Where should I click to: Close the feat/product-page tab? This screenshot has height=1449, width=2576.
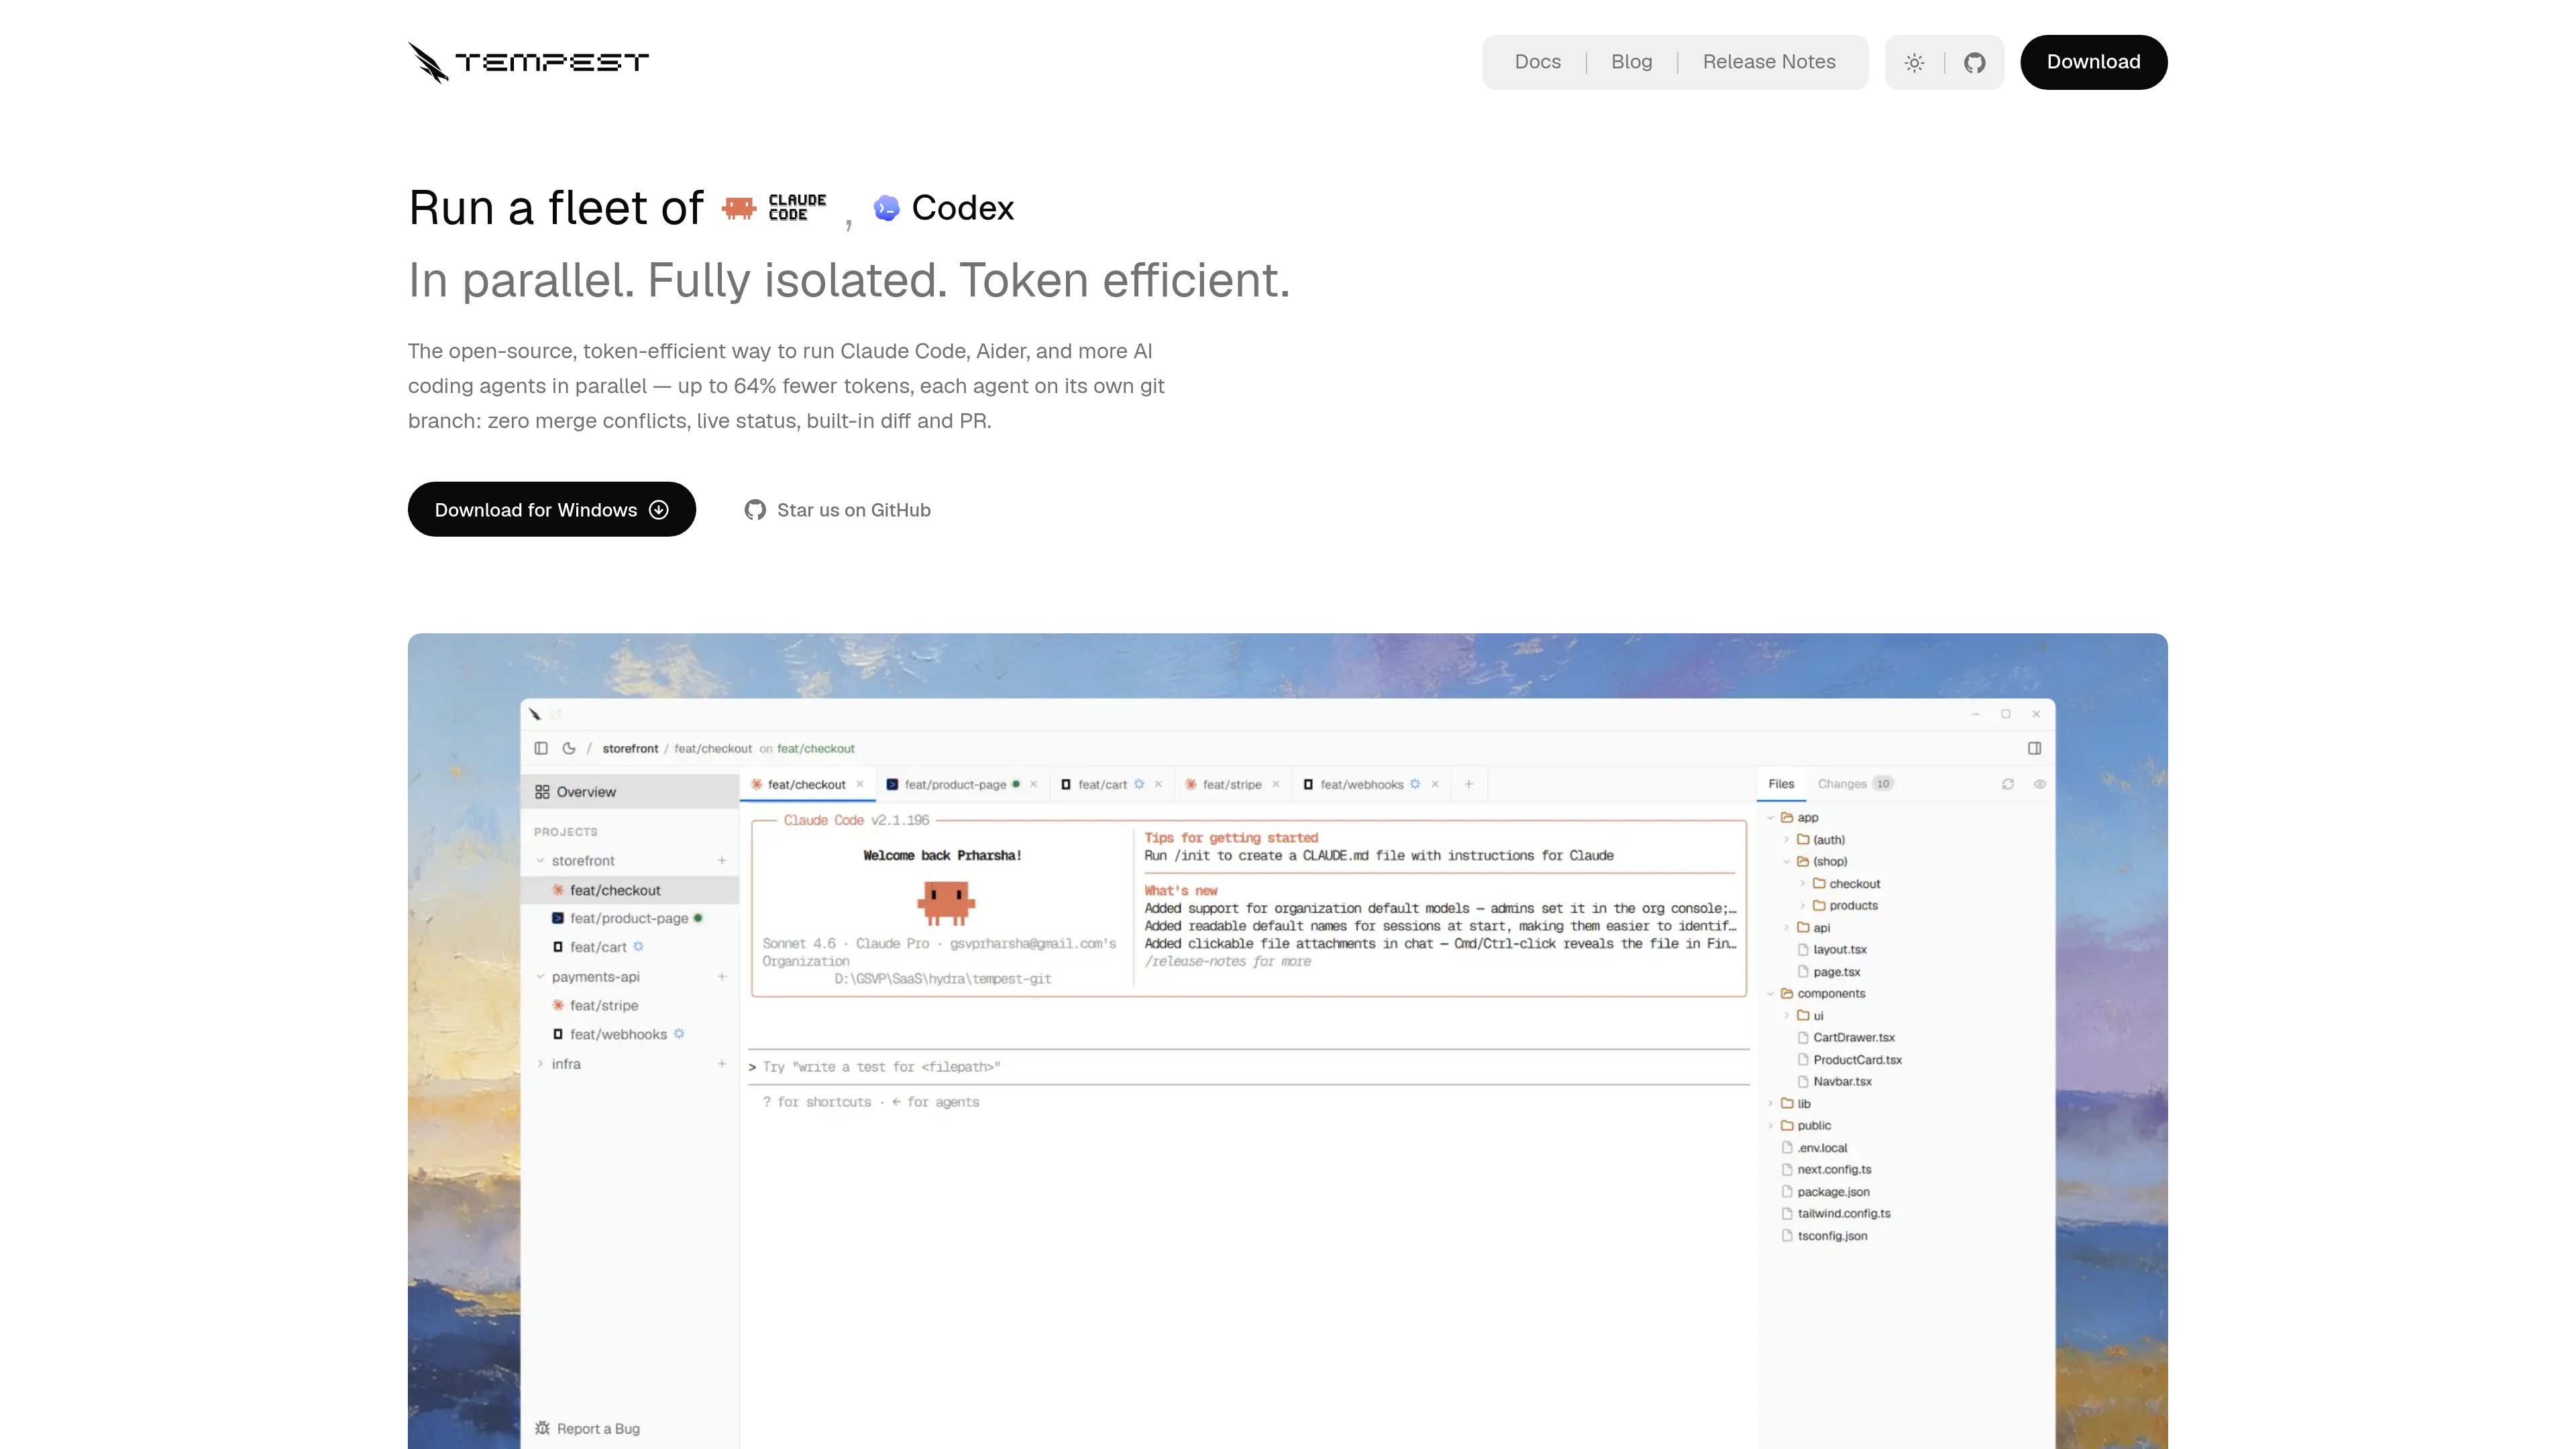1033,785
